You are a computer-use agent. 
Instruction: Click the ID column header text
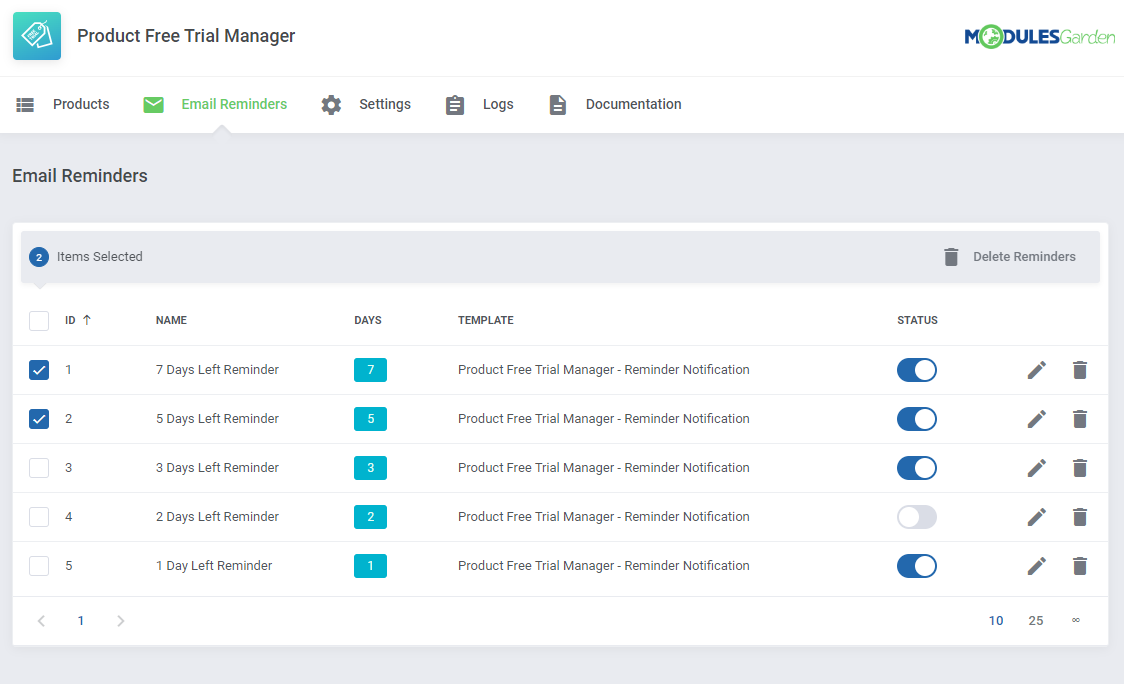coord(70,320)
